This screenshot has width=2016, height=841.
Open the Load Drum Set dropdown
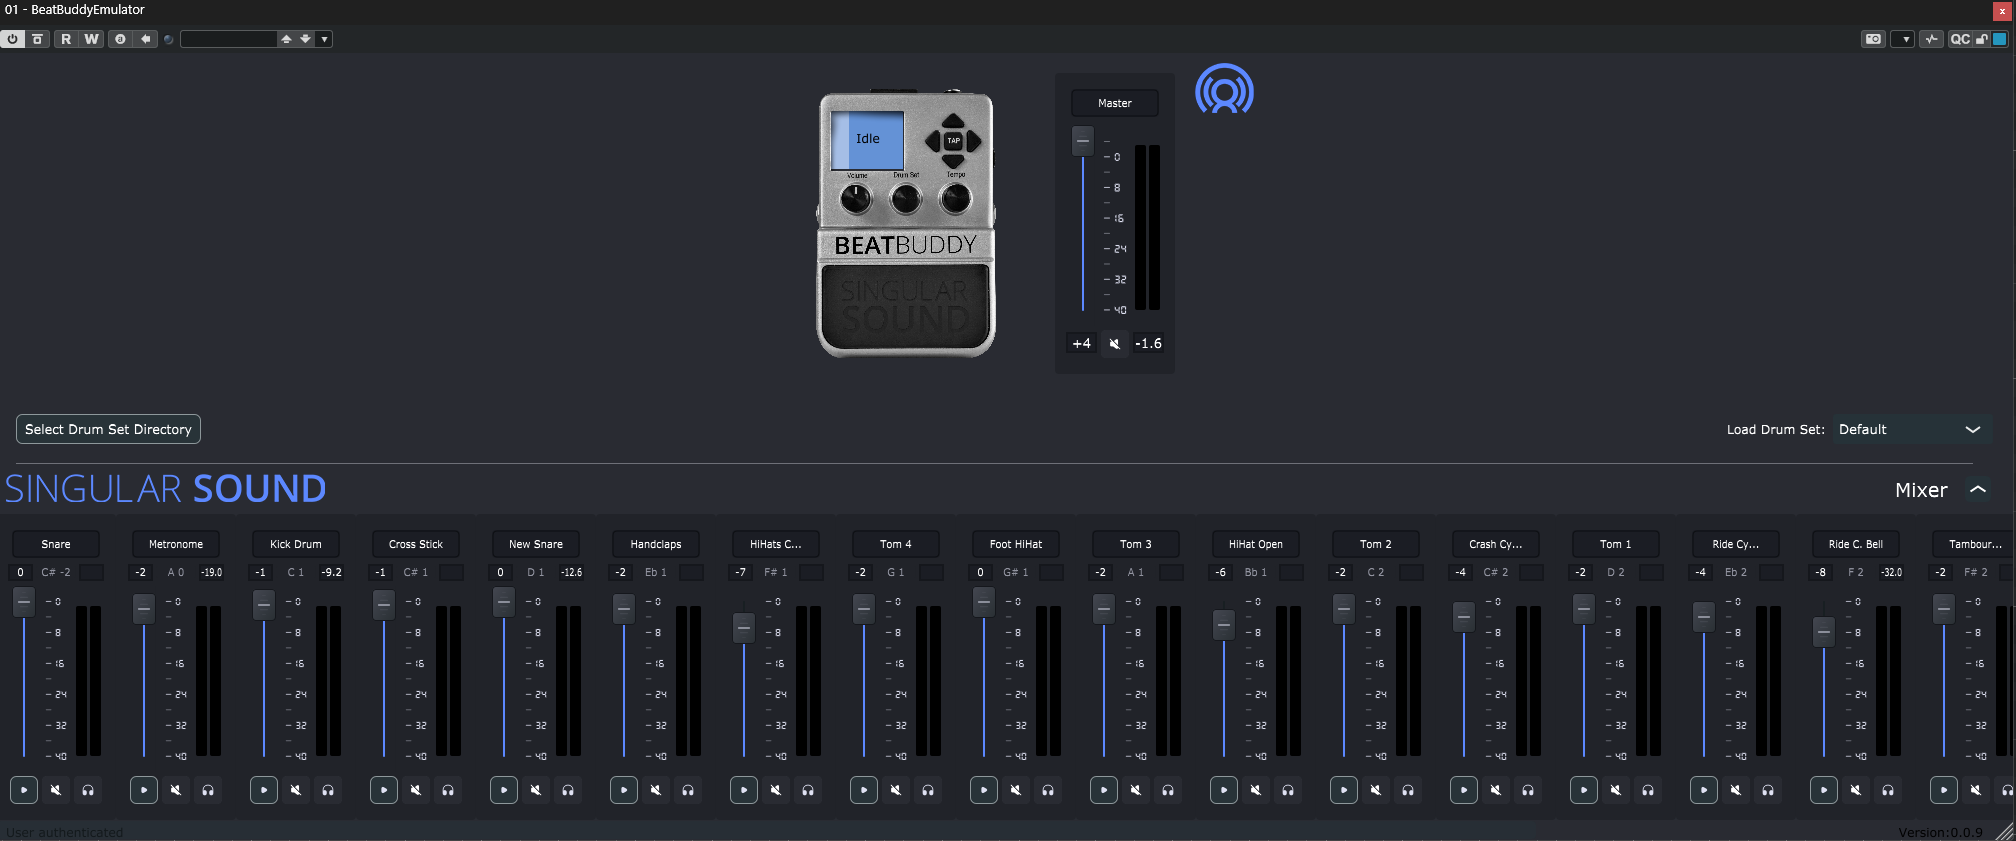1910,429
